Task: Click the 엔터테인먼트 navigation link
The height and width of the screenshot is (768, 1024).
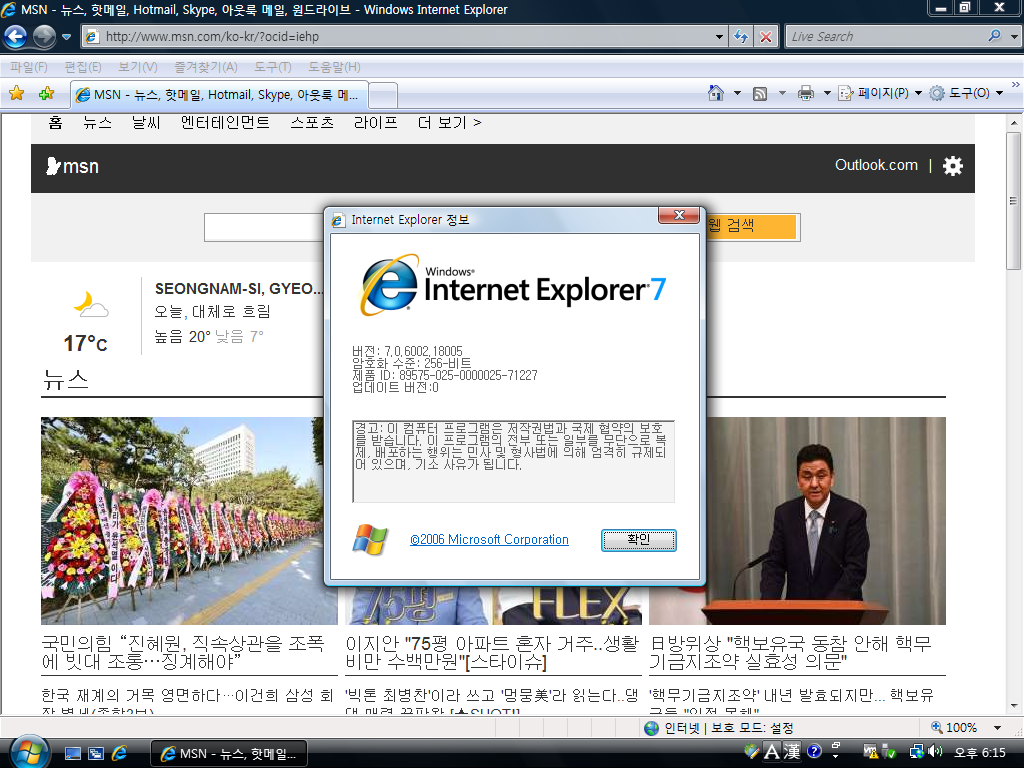Action: (225, 122)
